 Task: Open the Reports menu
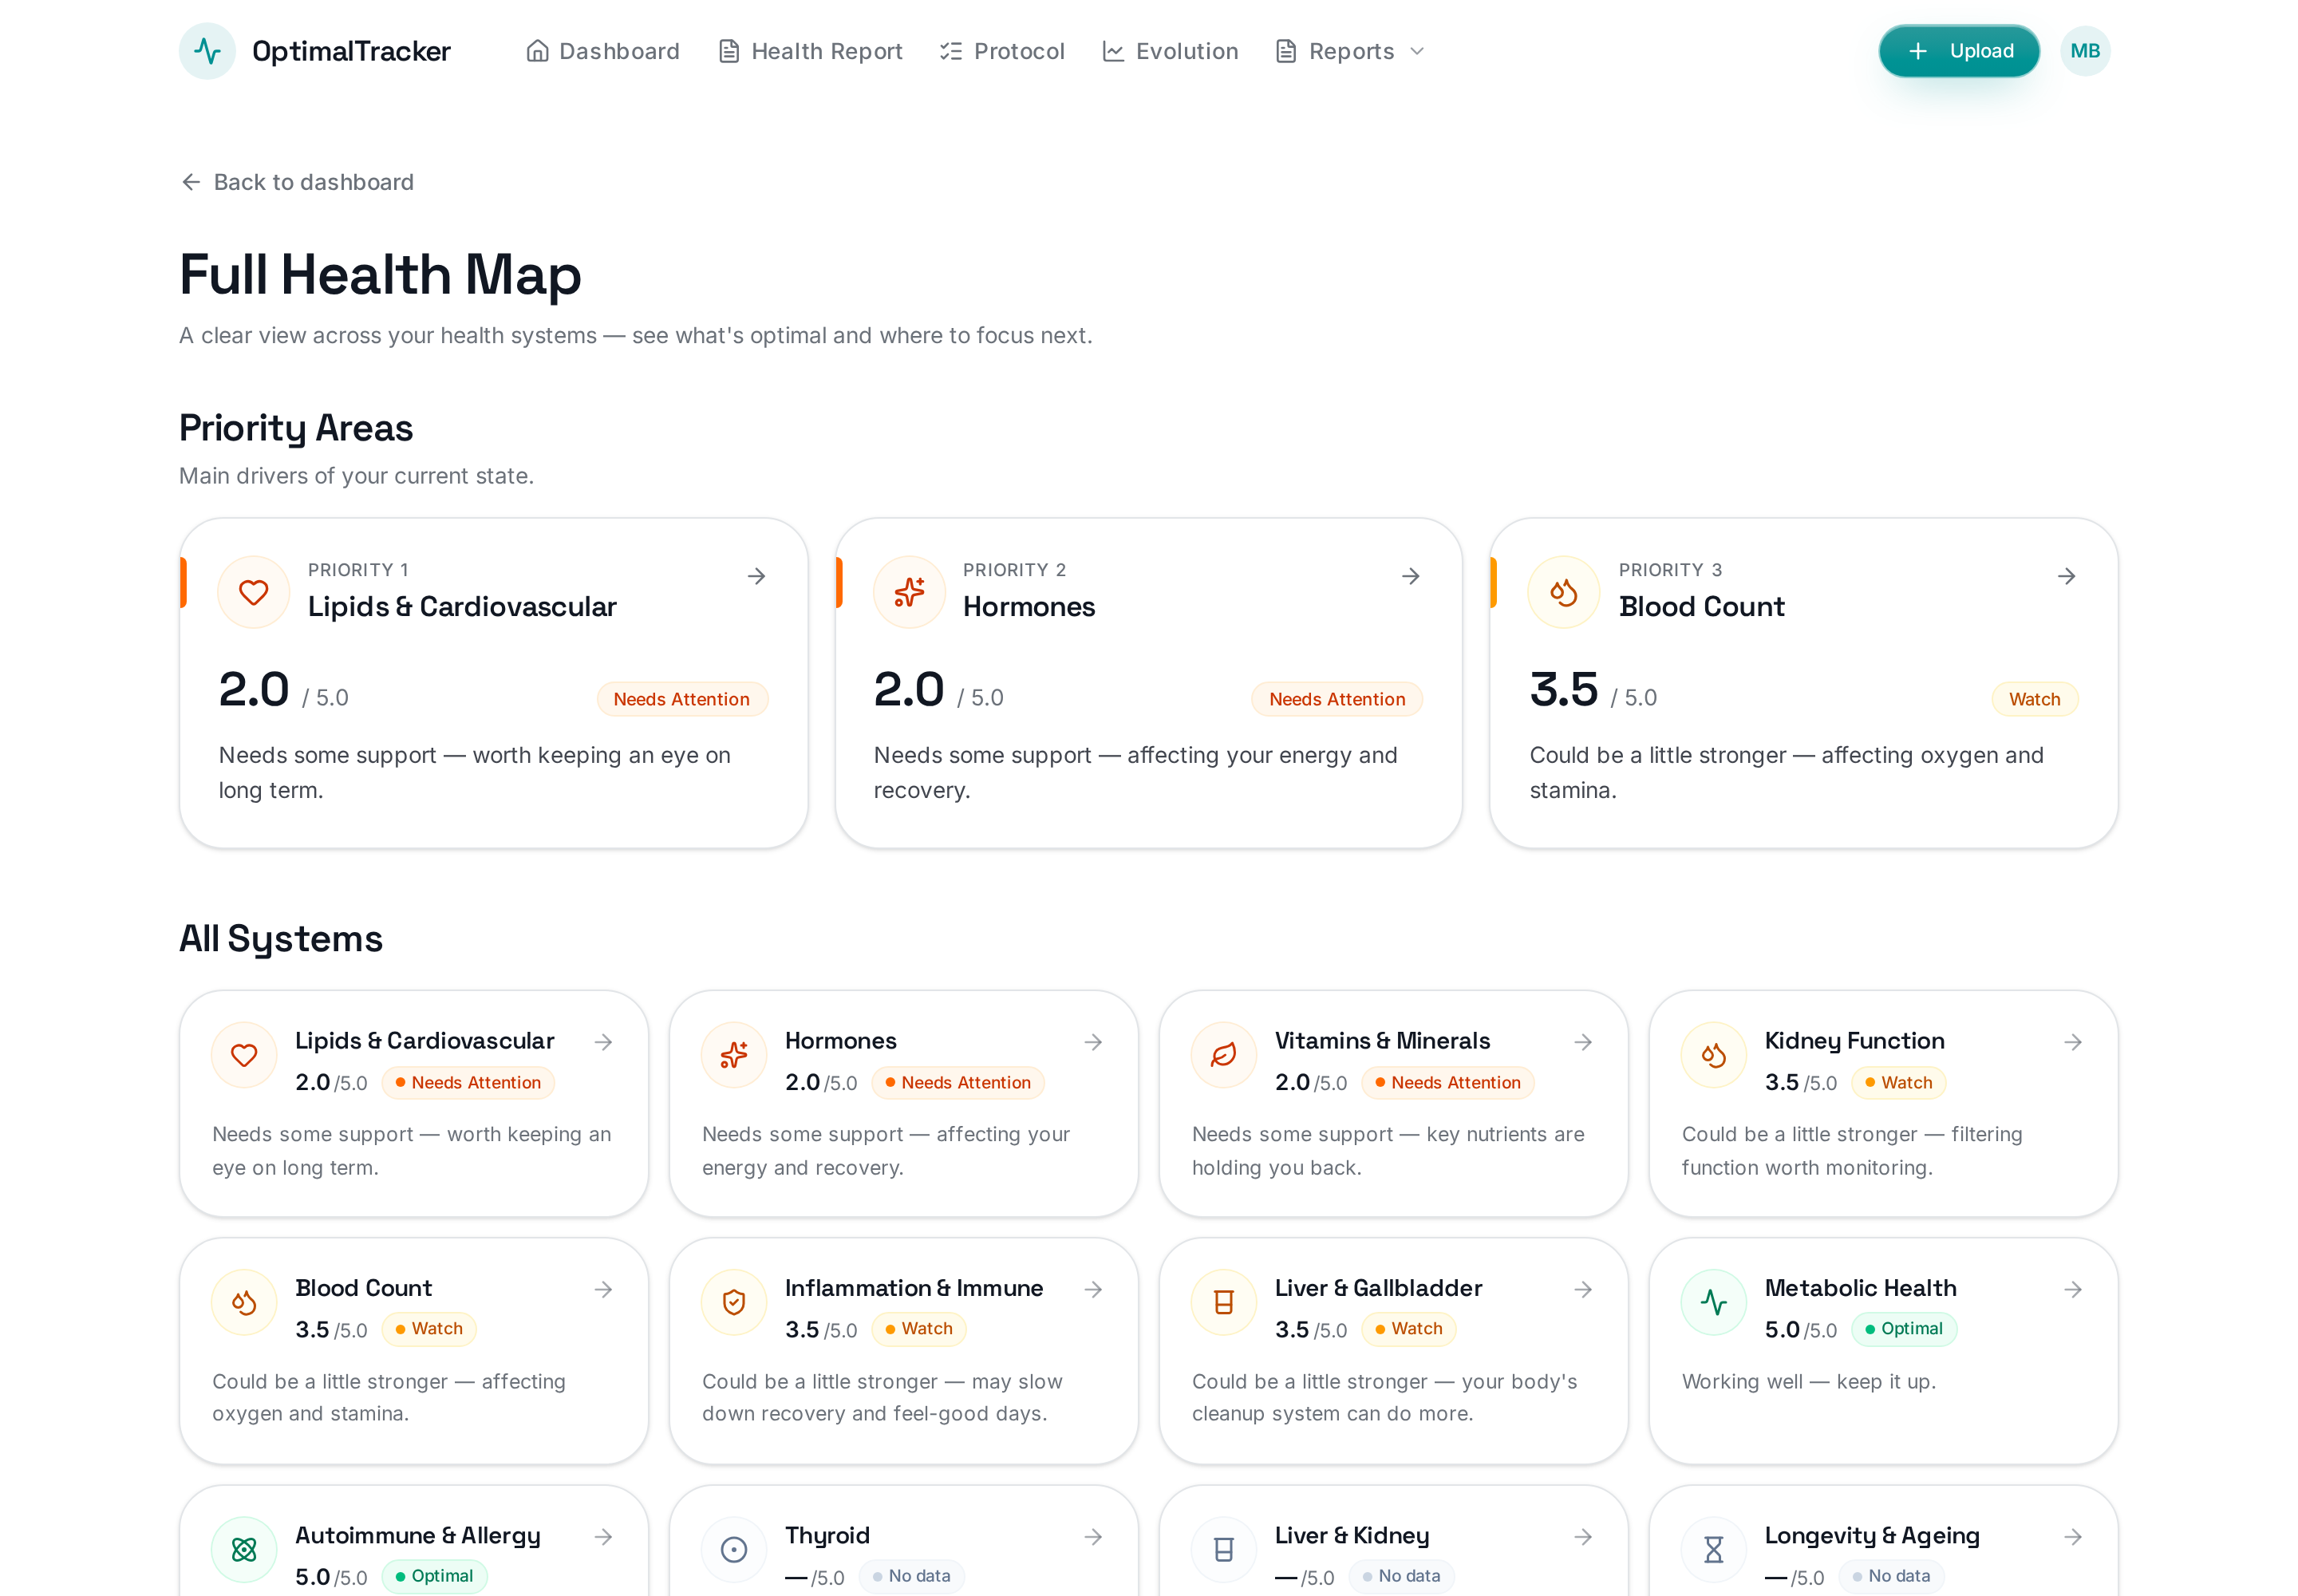[x=1349, y=51]
